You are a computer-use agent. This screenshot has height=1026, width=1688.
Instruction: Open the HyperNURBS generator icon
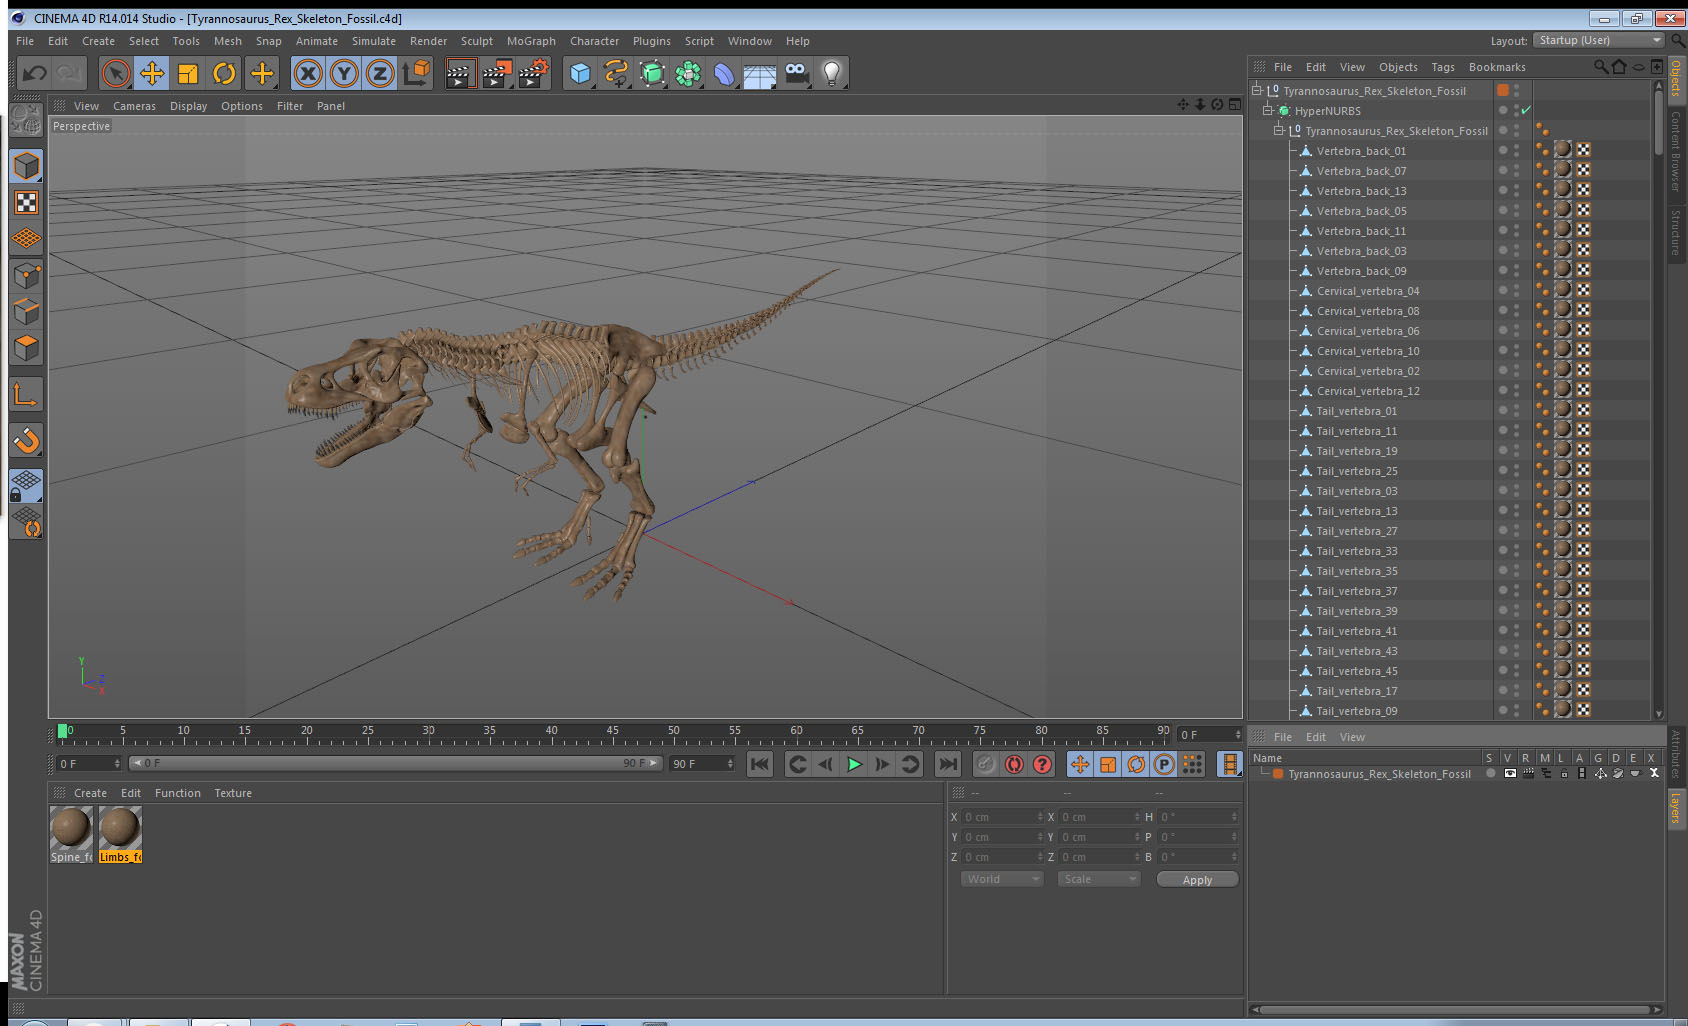tap(652, 73)
